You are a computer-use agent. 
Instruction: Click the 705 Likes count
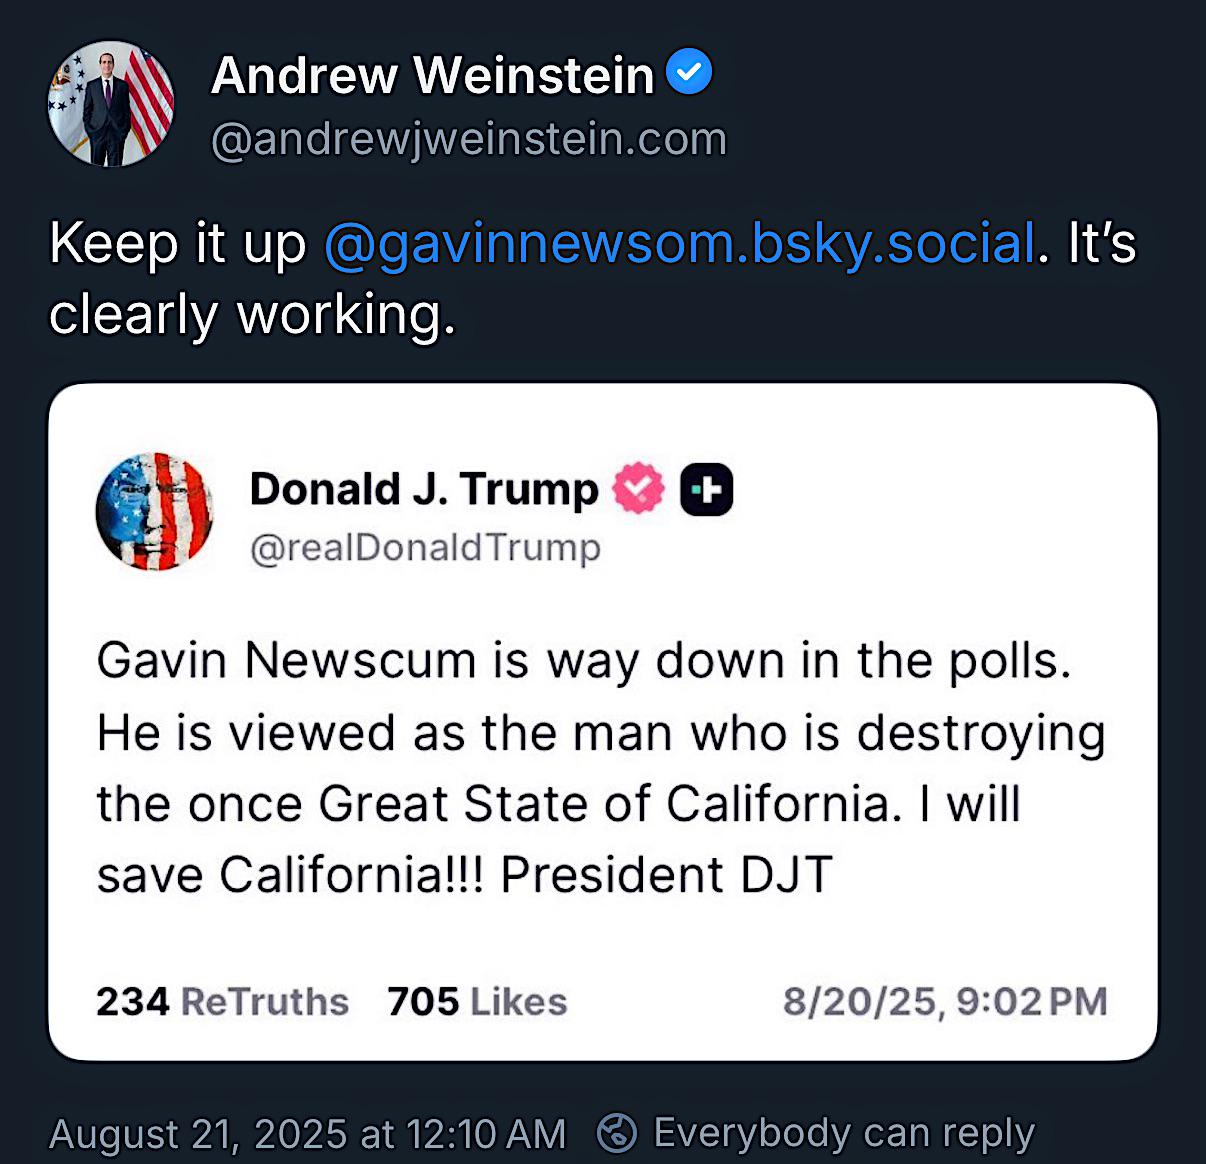(x=477, y=1001)
